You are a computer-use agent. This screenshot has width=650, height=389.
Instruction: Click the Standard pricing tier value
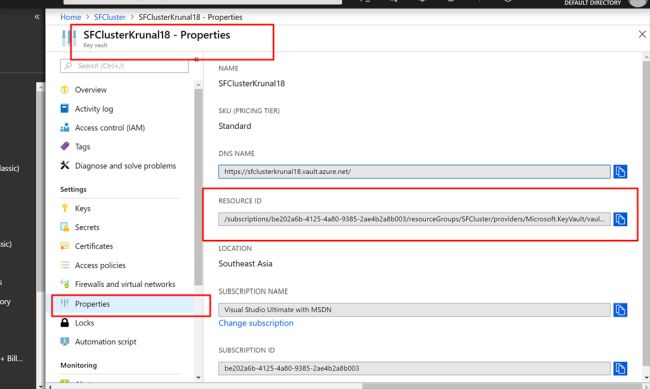(x=235, y=126)
